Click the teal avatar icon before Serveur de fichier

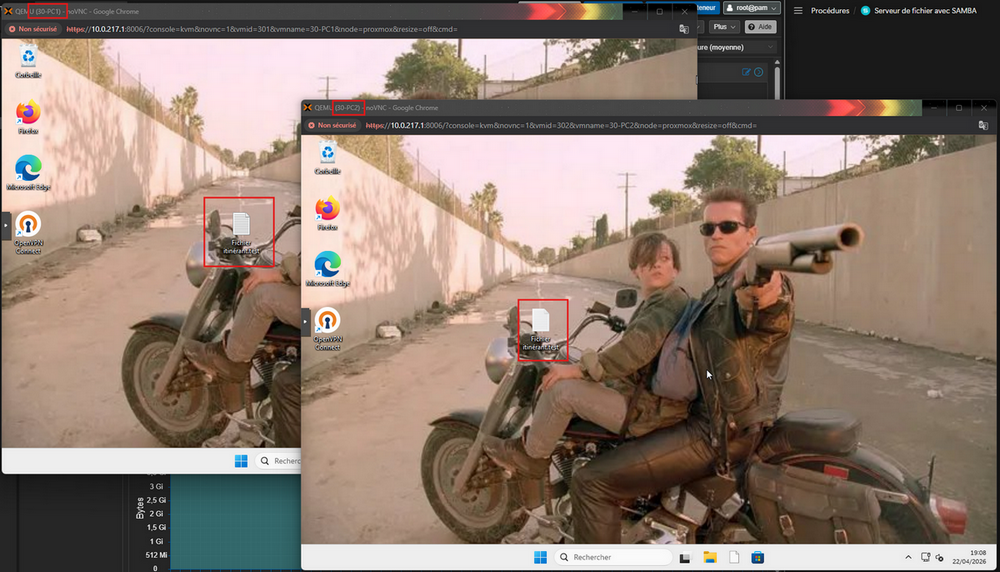click(865, 11)
